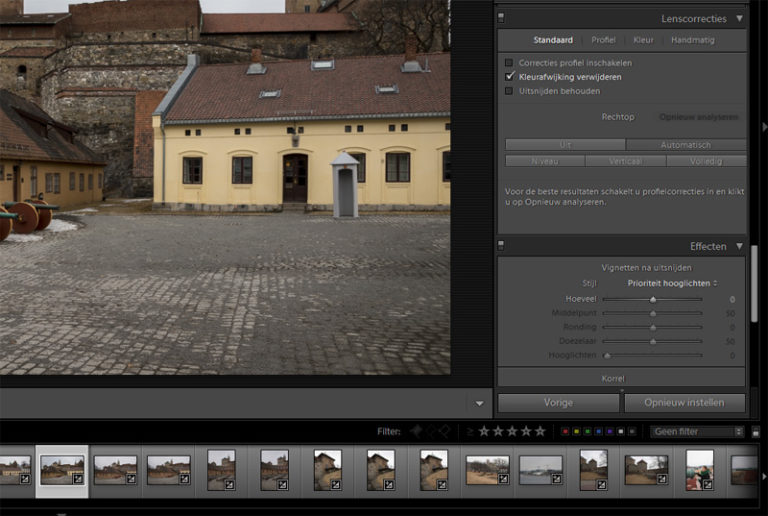Filter by blue color label
The height and width of the screenshot is (516, 768).
point(599,431)
